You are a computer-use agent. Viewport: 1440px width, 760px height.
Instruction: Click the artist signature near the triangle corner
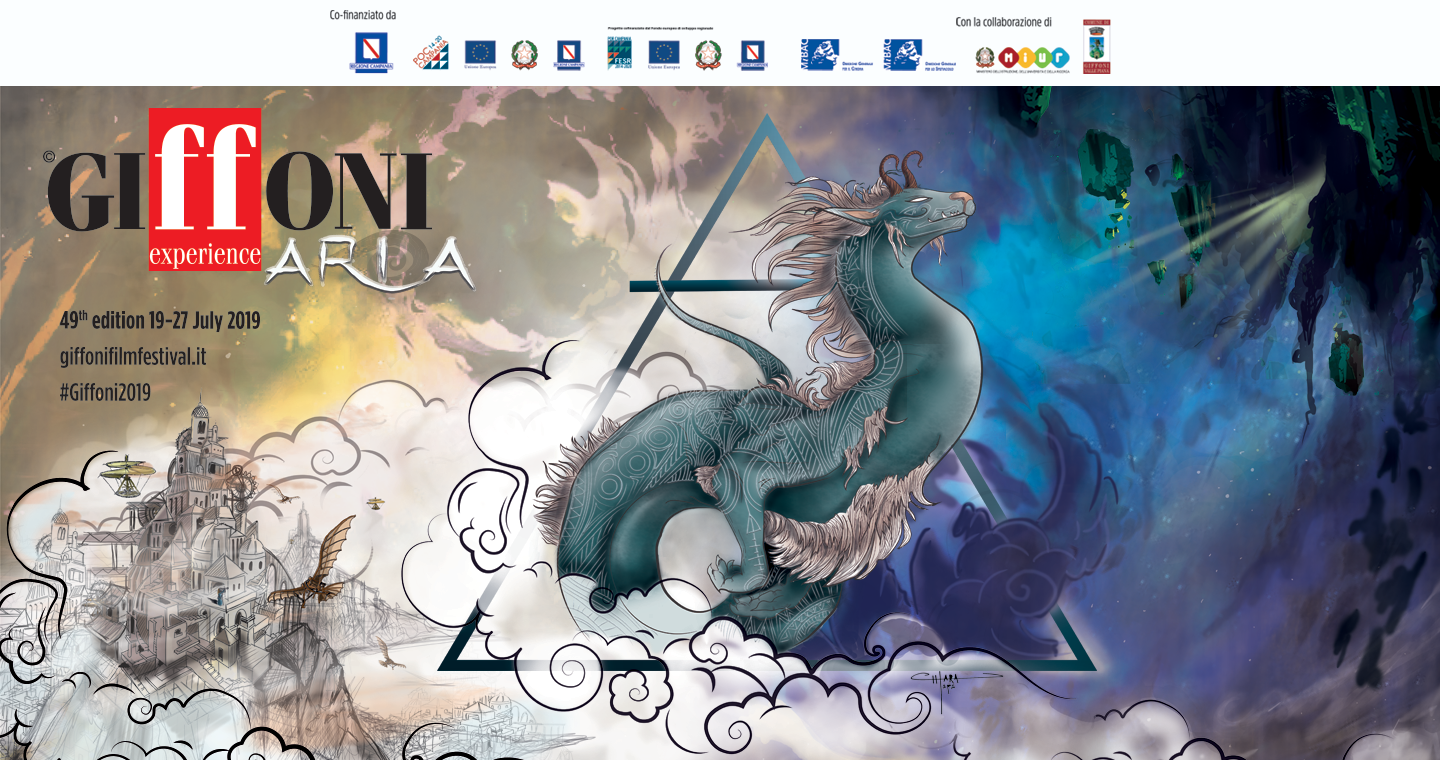pos(955,689)
